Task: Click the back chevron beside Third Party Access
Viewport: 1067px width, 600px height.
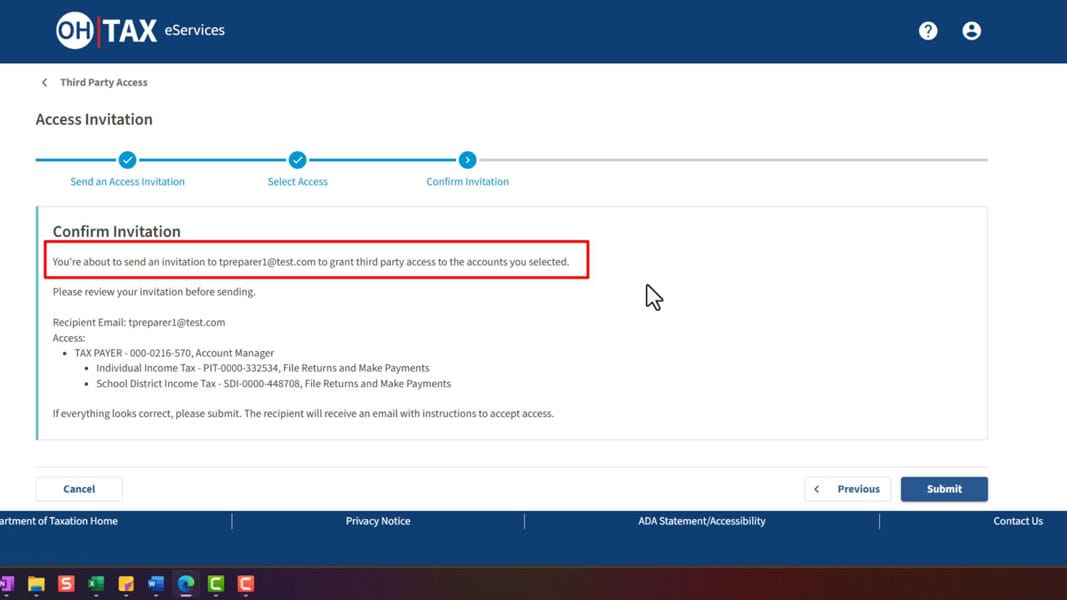Action: [44, 82]
